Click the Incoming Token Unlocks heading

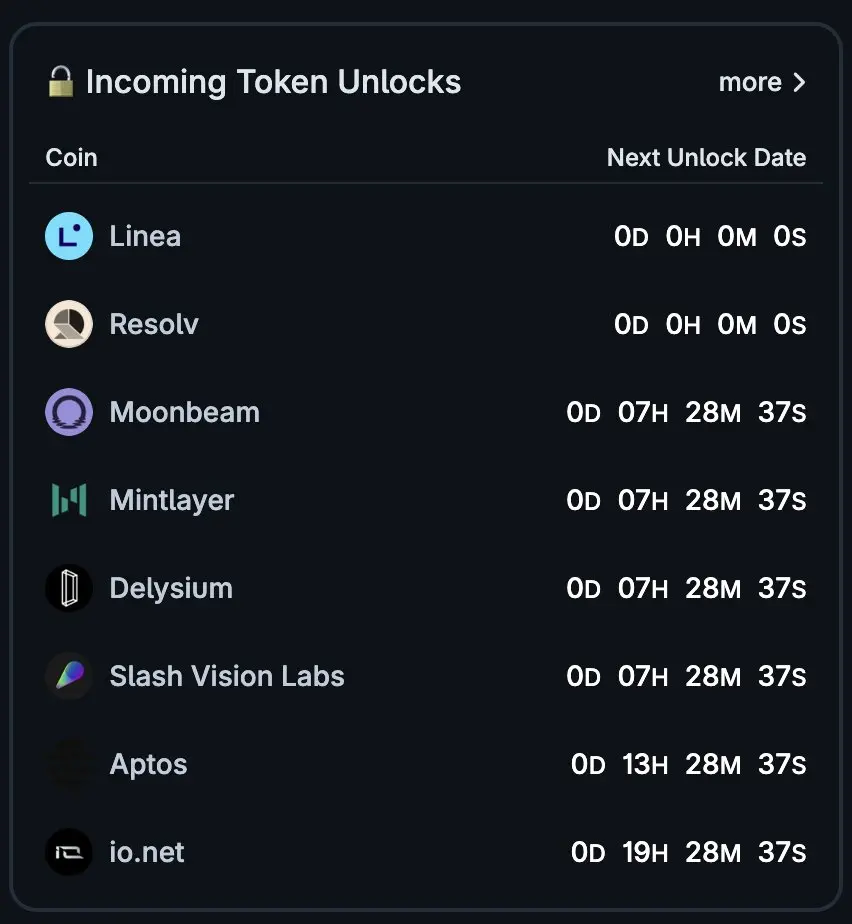click(273, 82)
